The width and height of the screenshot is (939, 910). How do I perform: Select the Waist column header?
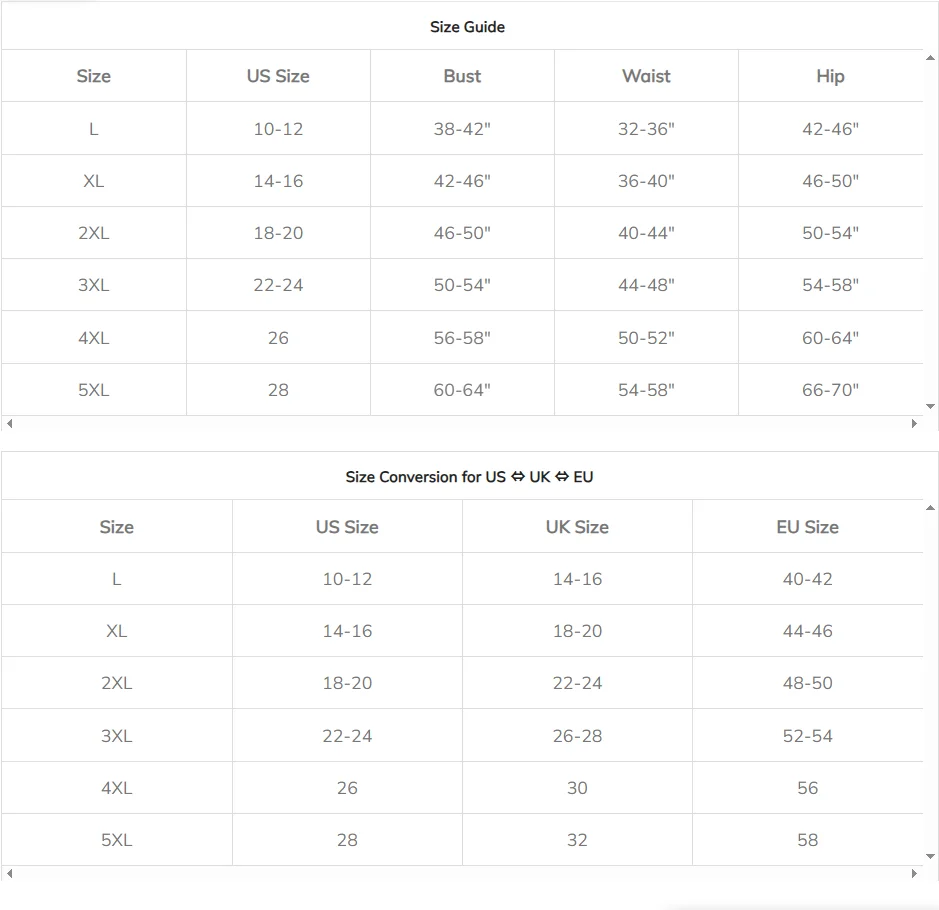646,76
